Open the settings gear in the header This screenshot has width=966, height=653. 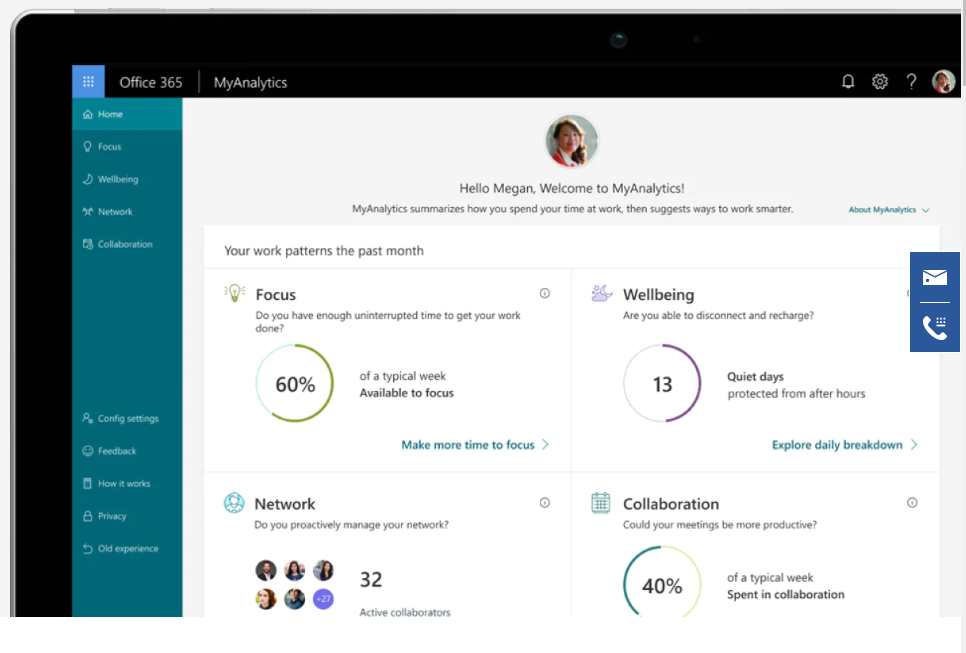point(880,81)
